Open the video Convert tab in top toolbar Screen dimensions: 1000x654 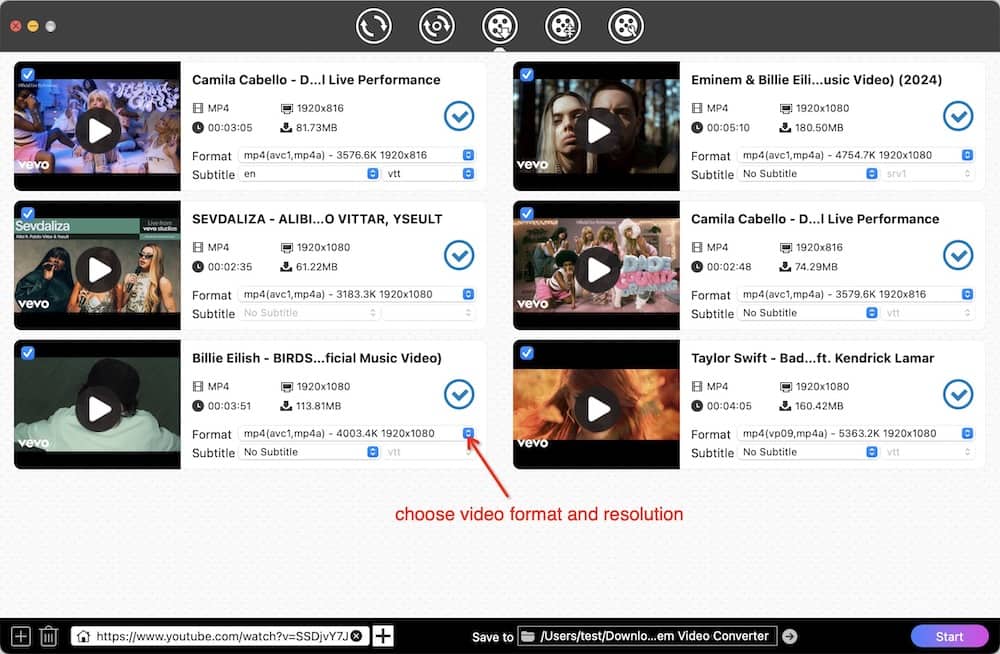[x=374, y=25]
